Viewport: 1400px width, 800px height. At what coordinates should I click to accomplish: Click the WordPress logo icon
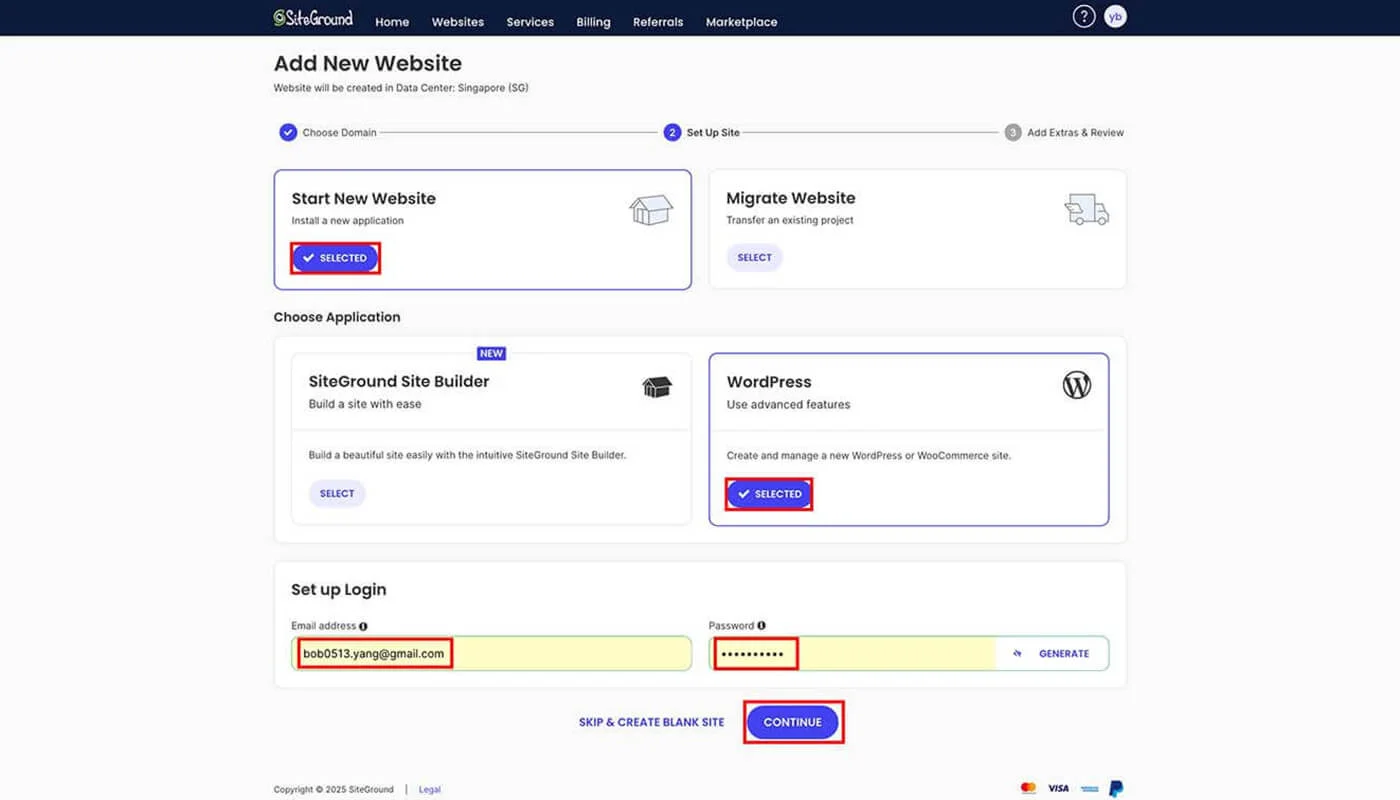1076,385
